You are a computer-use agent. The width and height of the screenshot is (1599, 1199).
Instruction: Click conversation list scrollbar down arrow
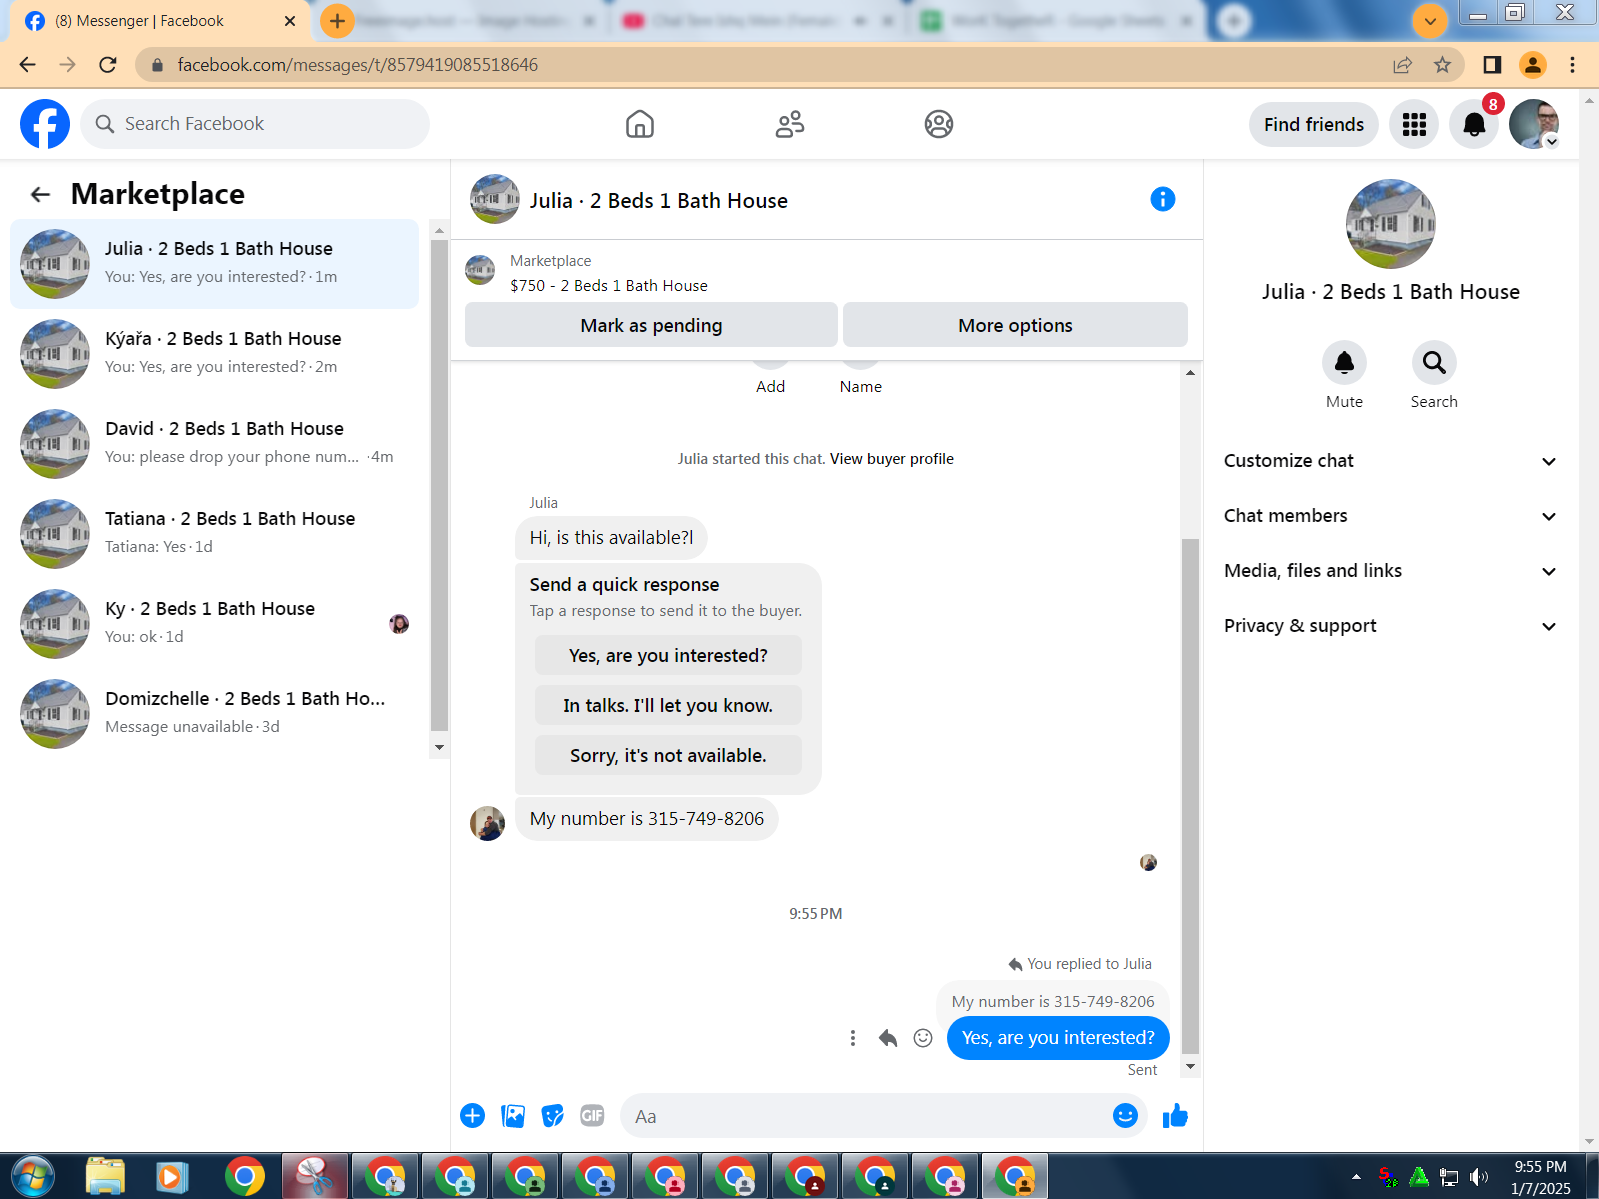pos(439,747)
